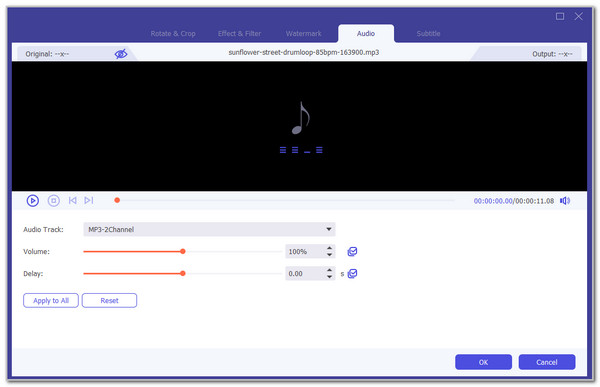The image size is (600, 387).
Task: Select the Subtitle tab
Action: pyautogui.click(x=429, y=34)
